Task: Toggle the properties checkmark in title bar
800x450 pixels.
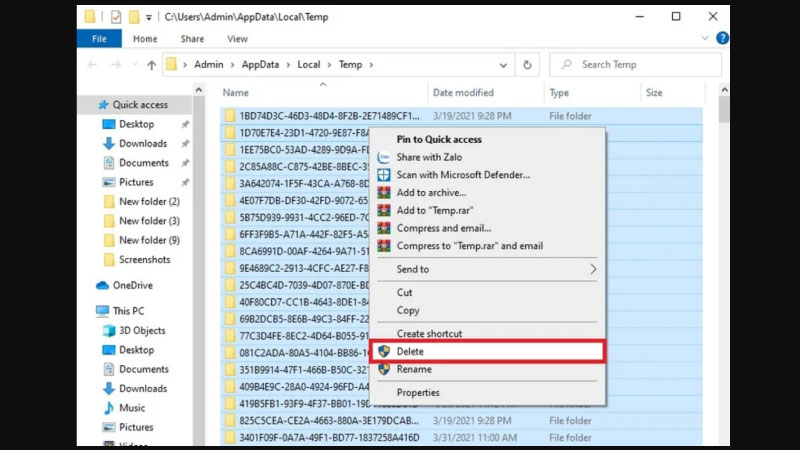Action: 117,17
